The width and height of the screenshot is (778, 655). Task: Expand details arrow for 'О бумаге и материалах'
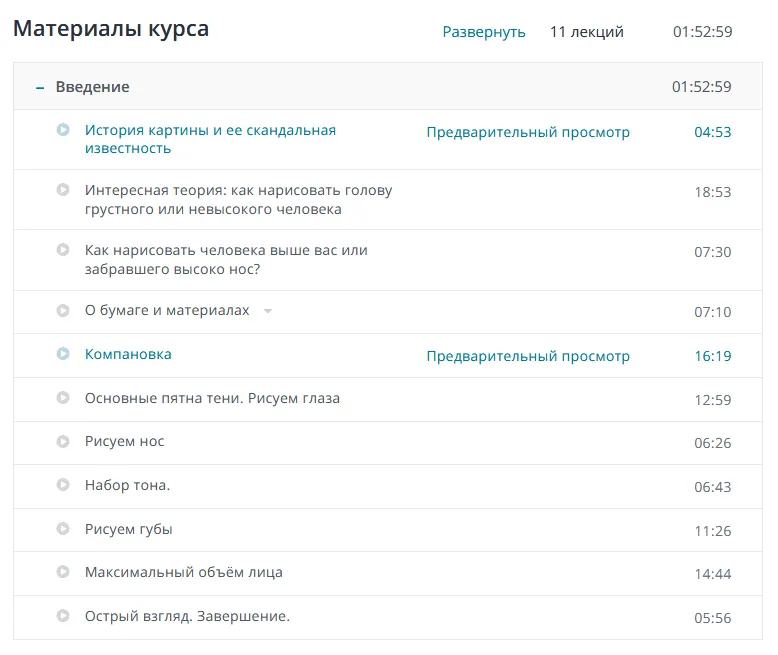pyautogui.click(x=267, y=312)
